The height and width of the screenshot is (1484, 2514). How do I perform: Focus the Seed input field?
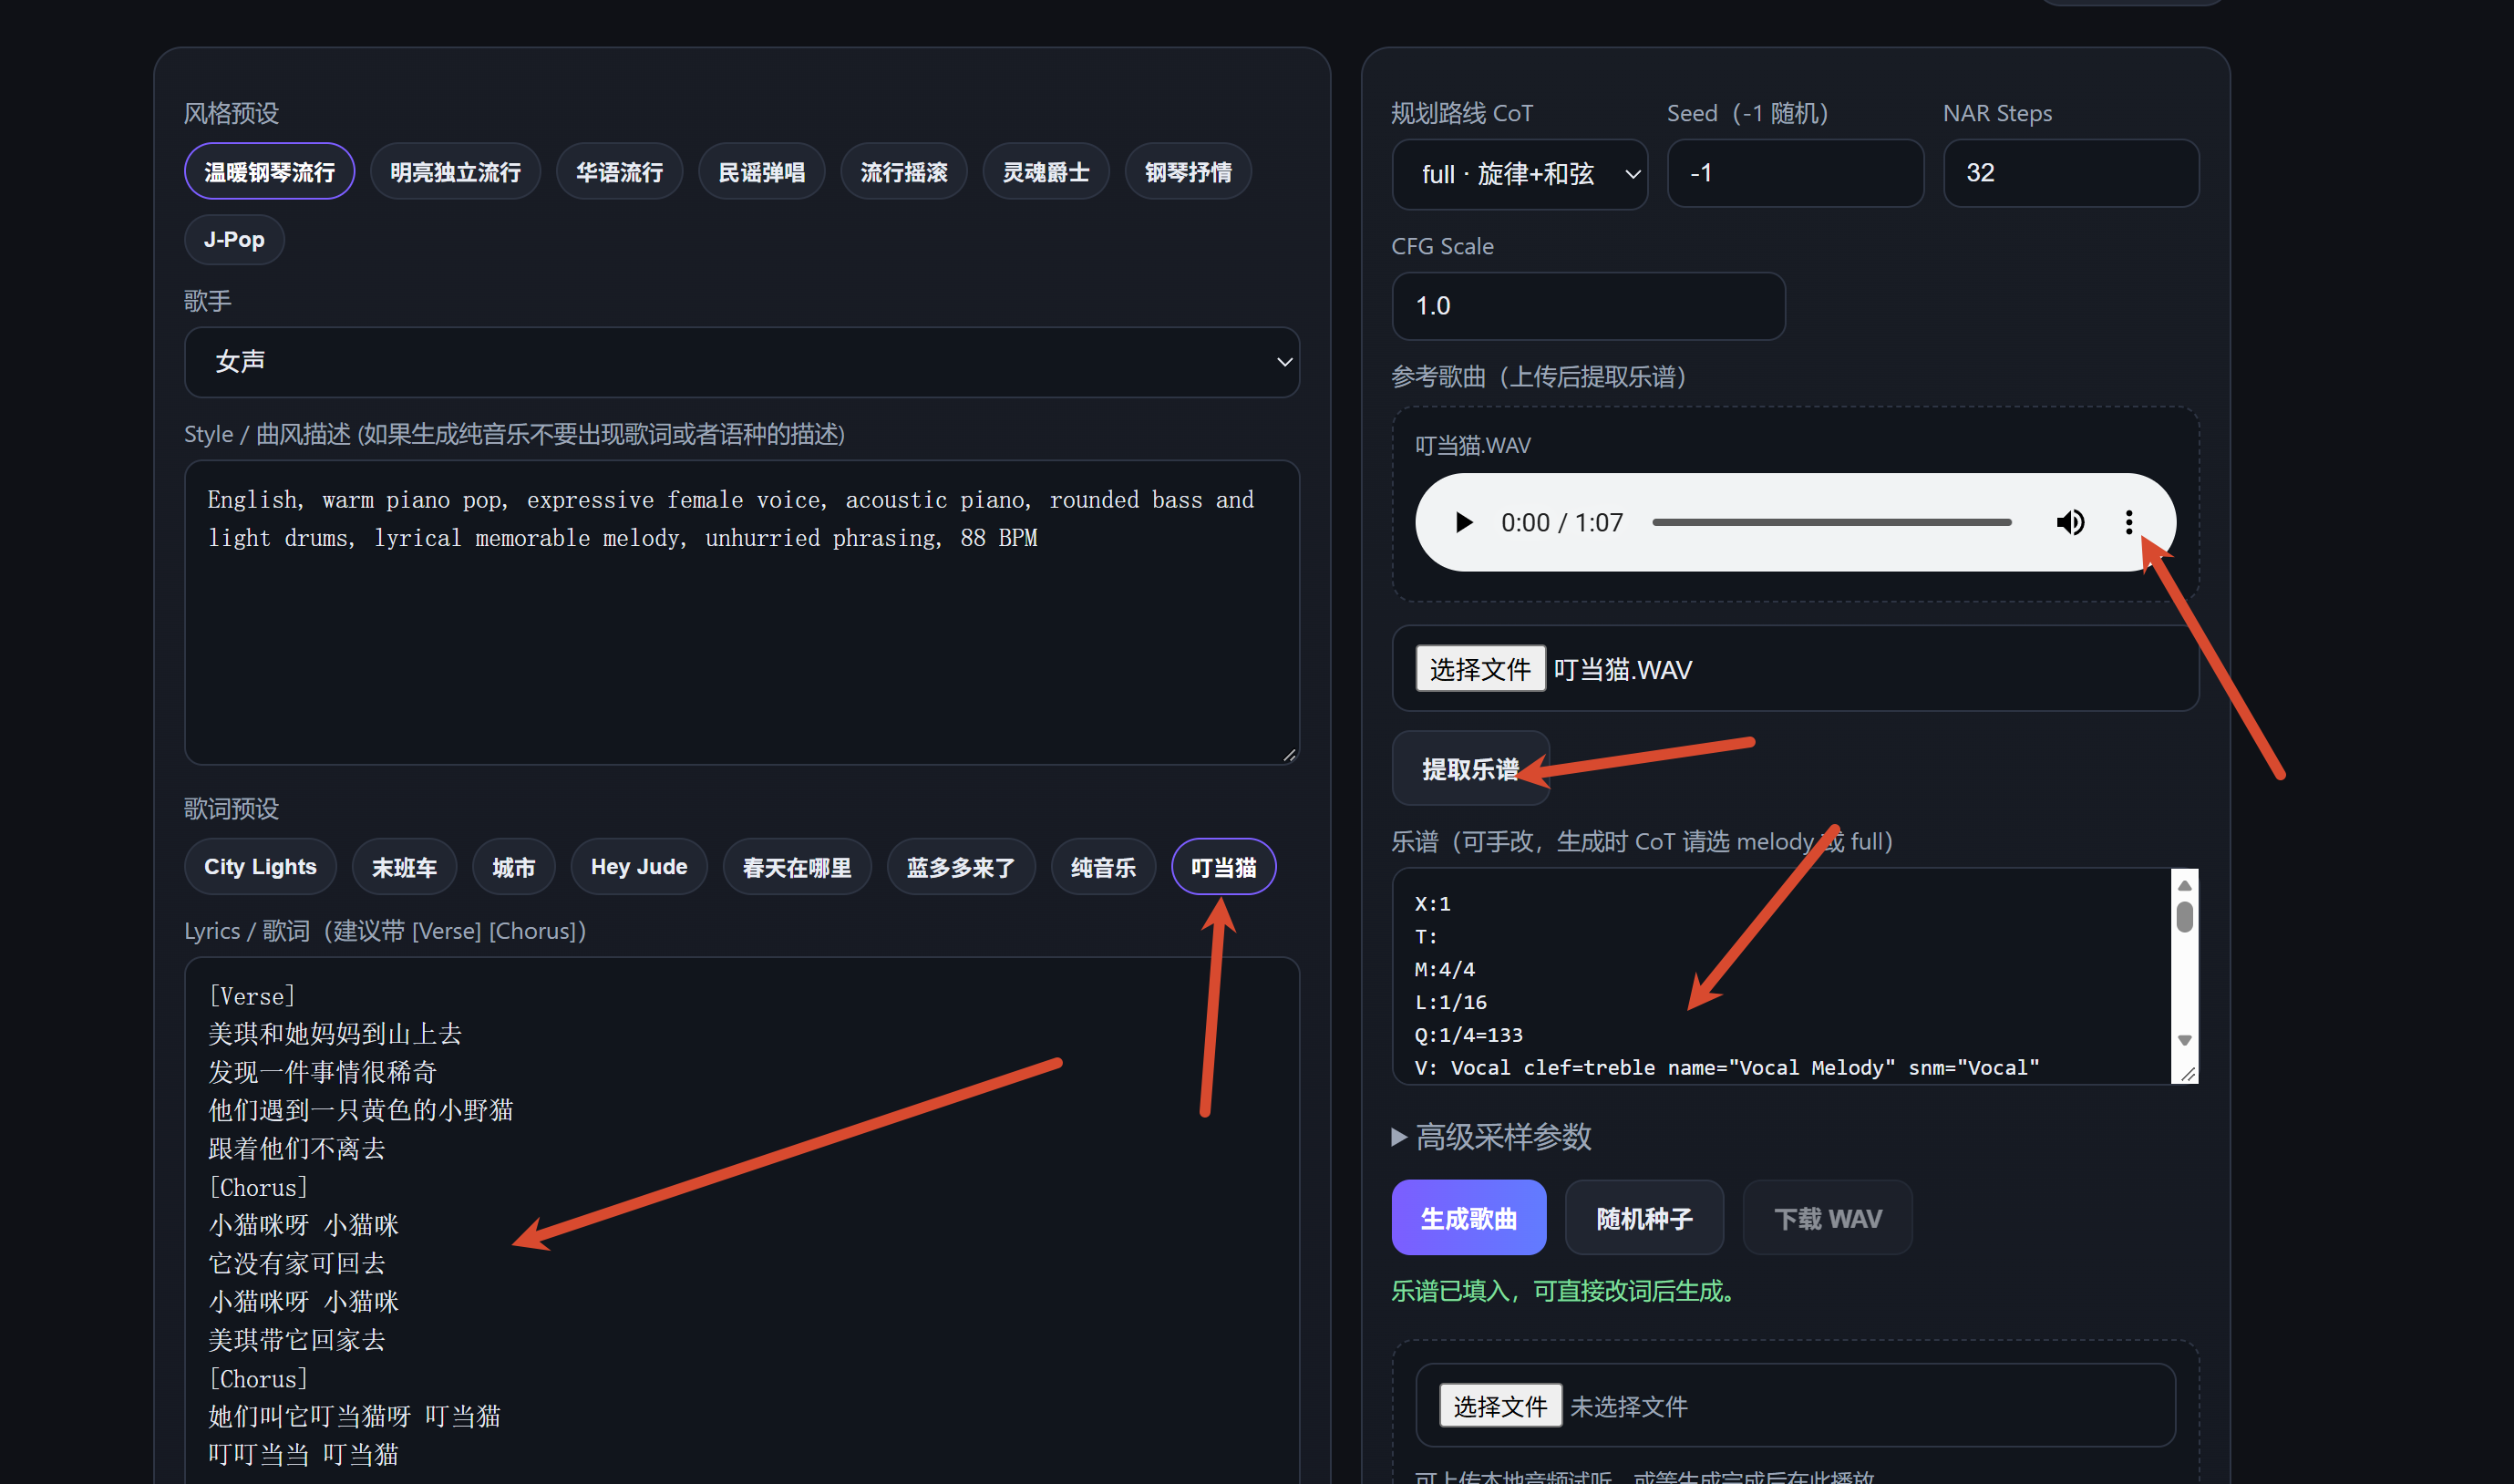click(1795, 173)
